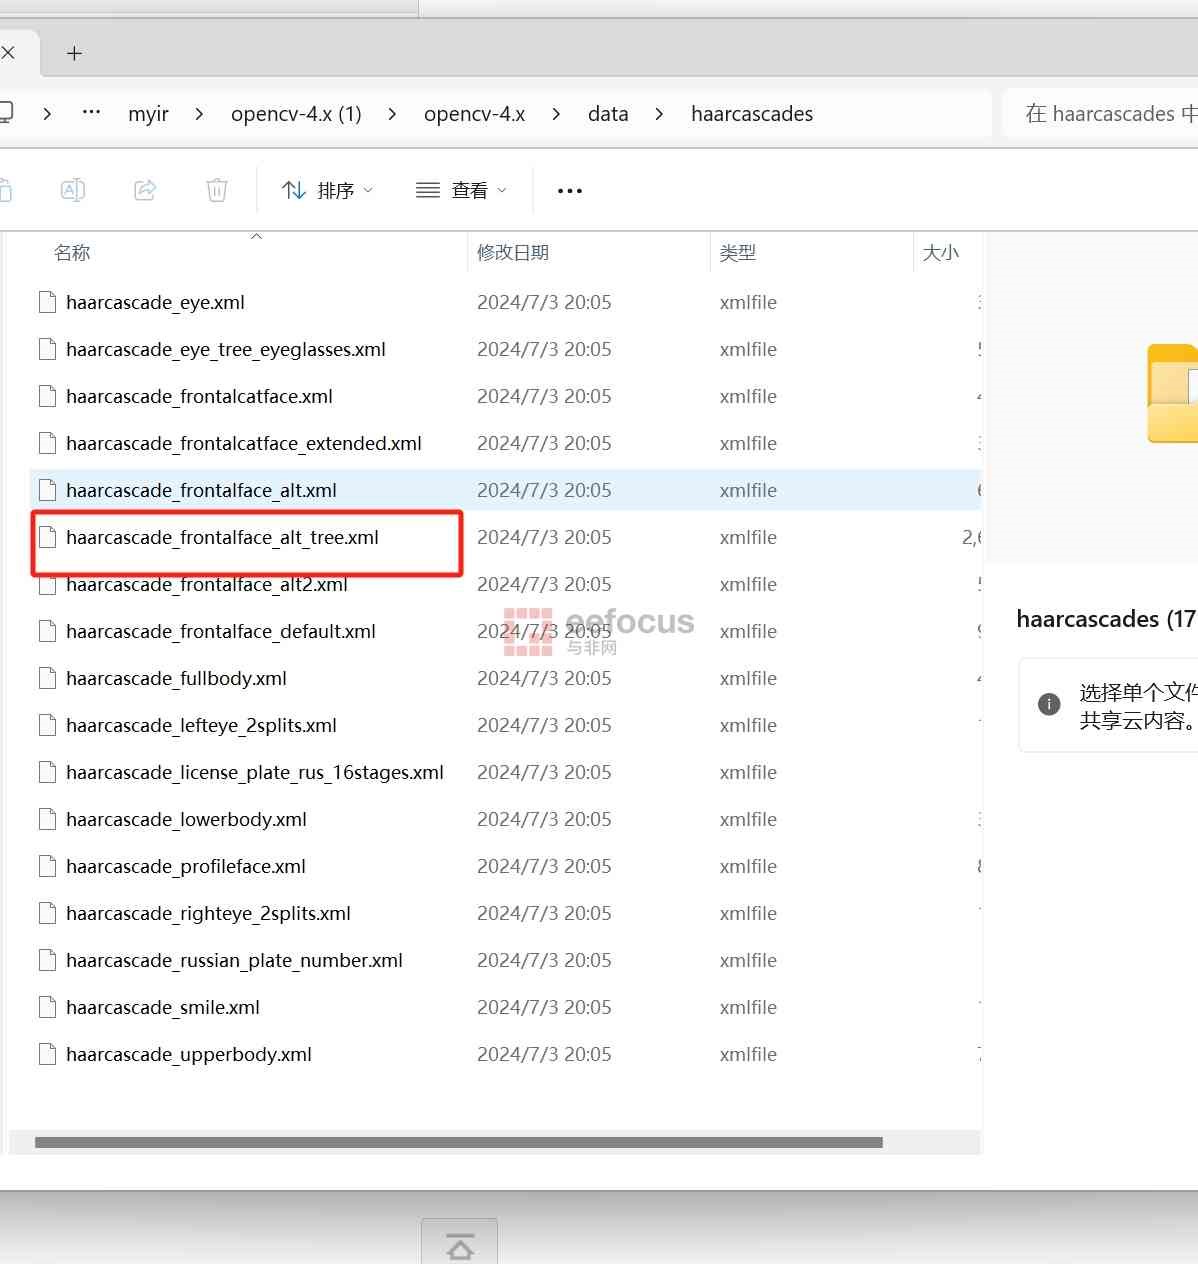This screenshot has width=1198, height=1264.
Task: Click the Share icon in toolbar
Action: tap(145, 190)
